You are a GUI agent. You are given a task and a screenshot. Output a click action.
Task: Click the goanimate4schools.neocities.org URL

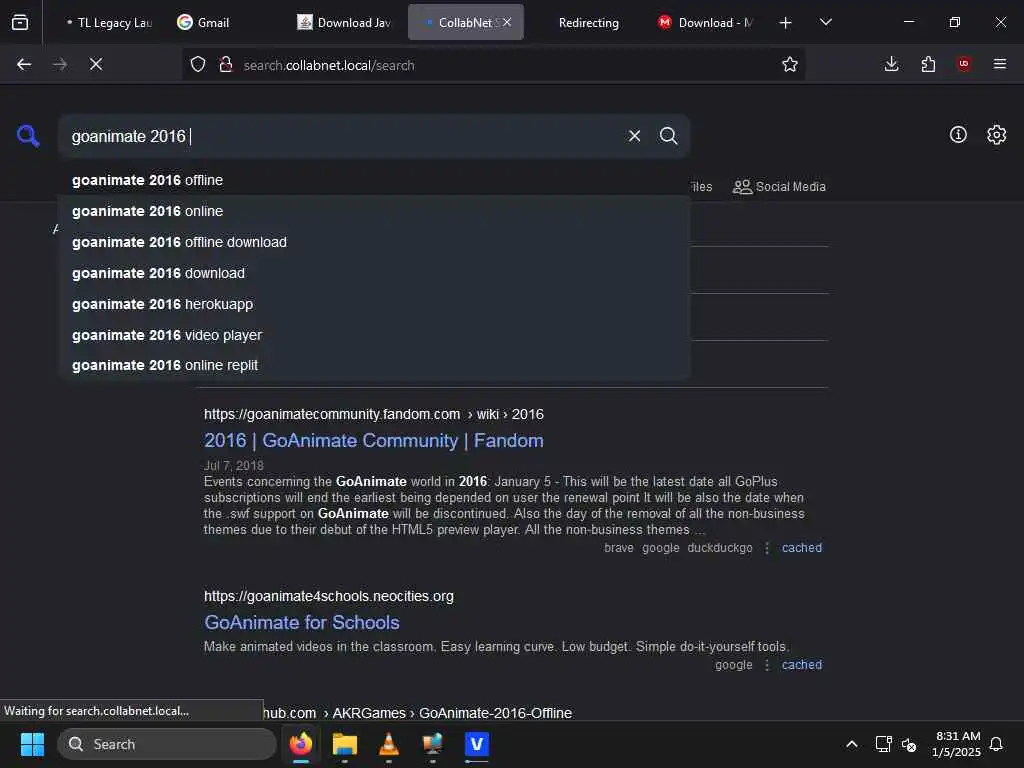[328, 596]
